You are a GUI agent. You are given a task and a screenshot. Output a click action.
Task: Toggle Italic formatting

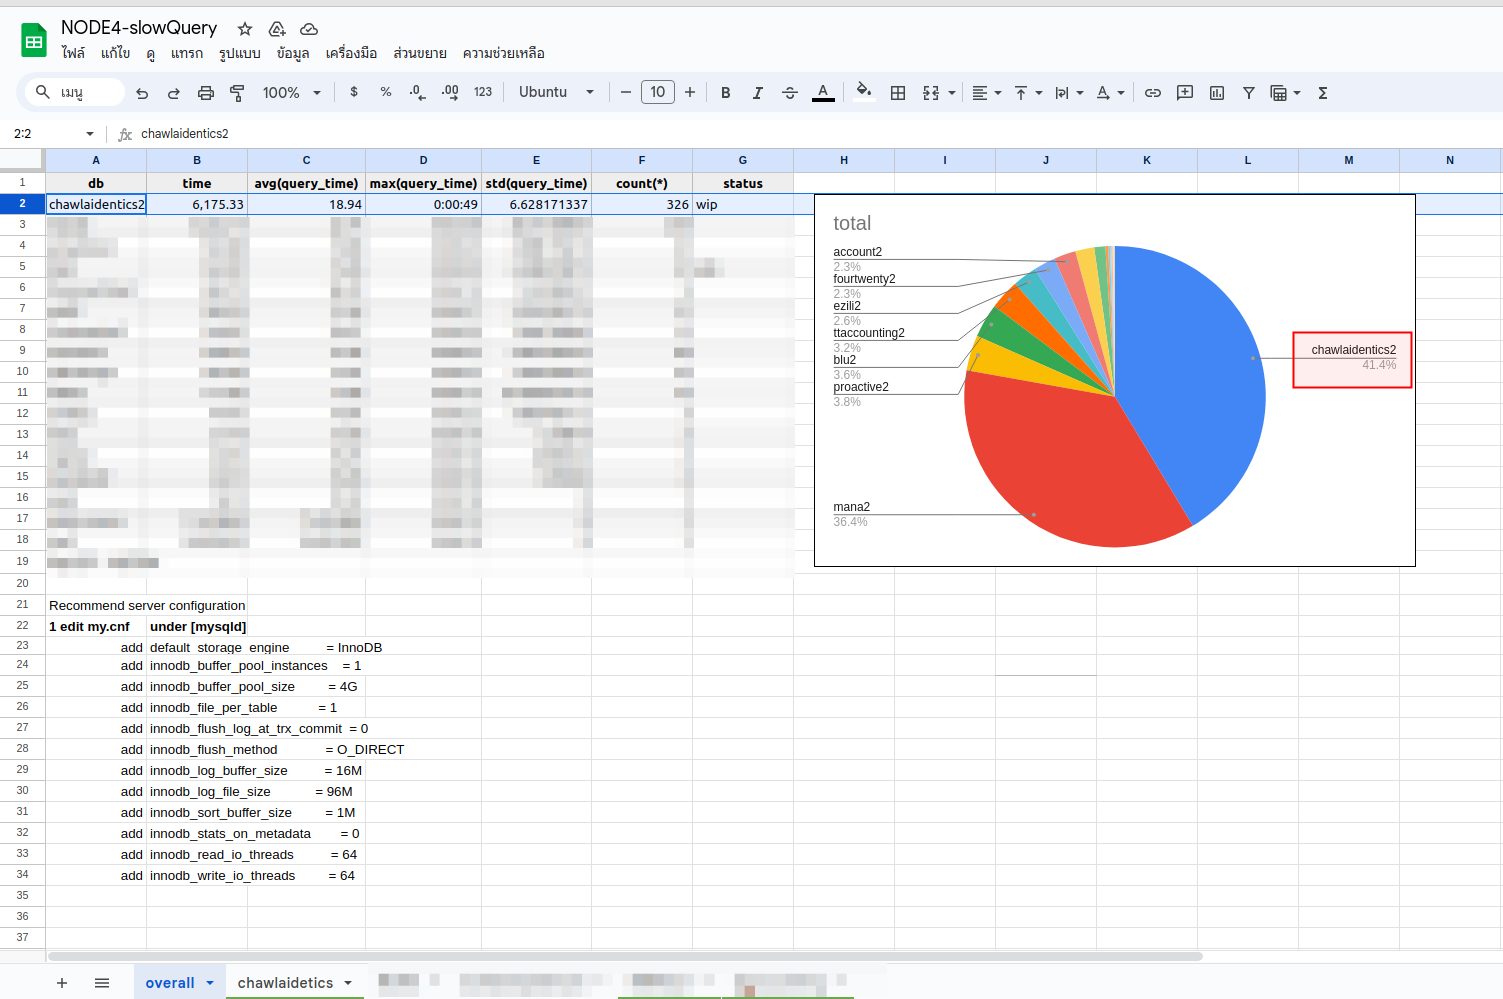click(x=758, y=93)
